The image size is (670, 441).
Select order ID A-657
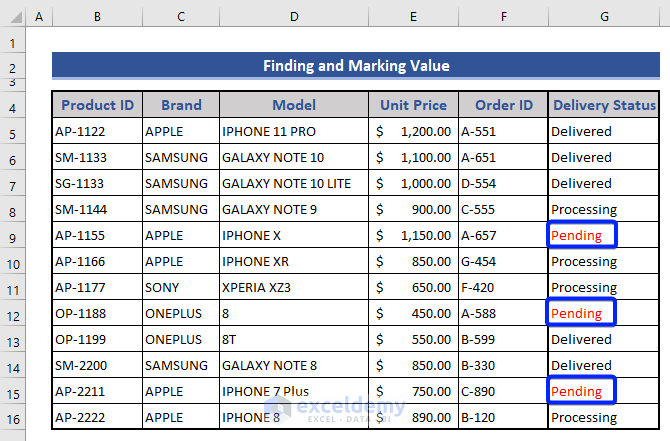click(504, 235)
